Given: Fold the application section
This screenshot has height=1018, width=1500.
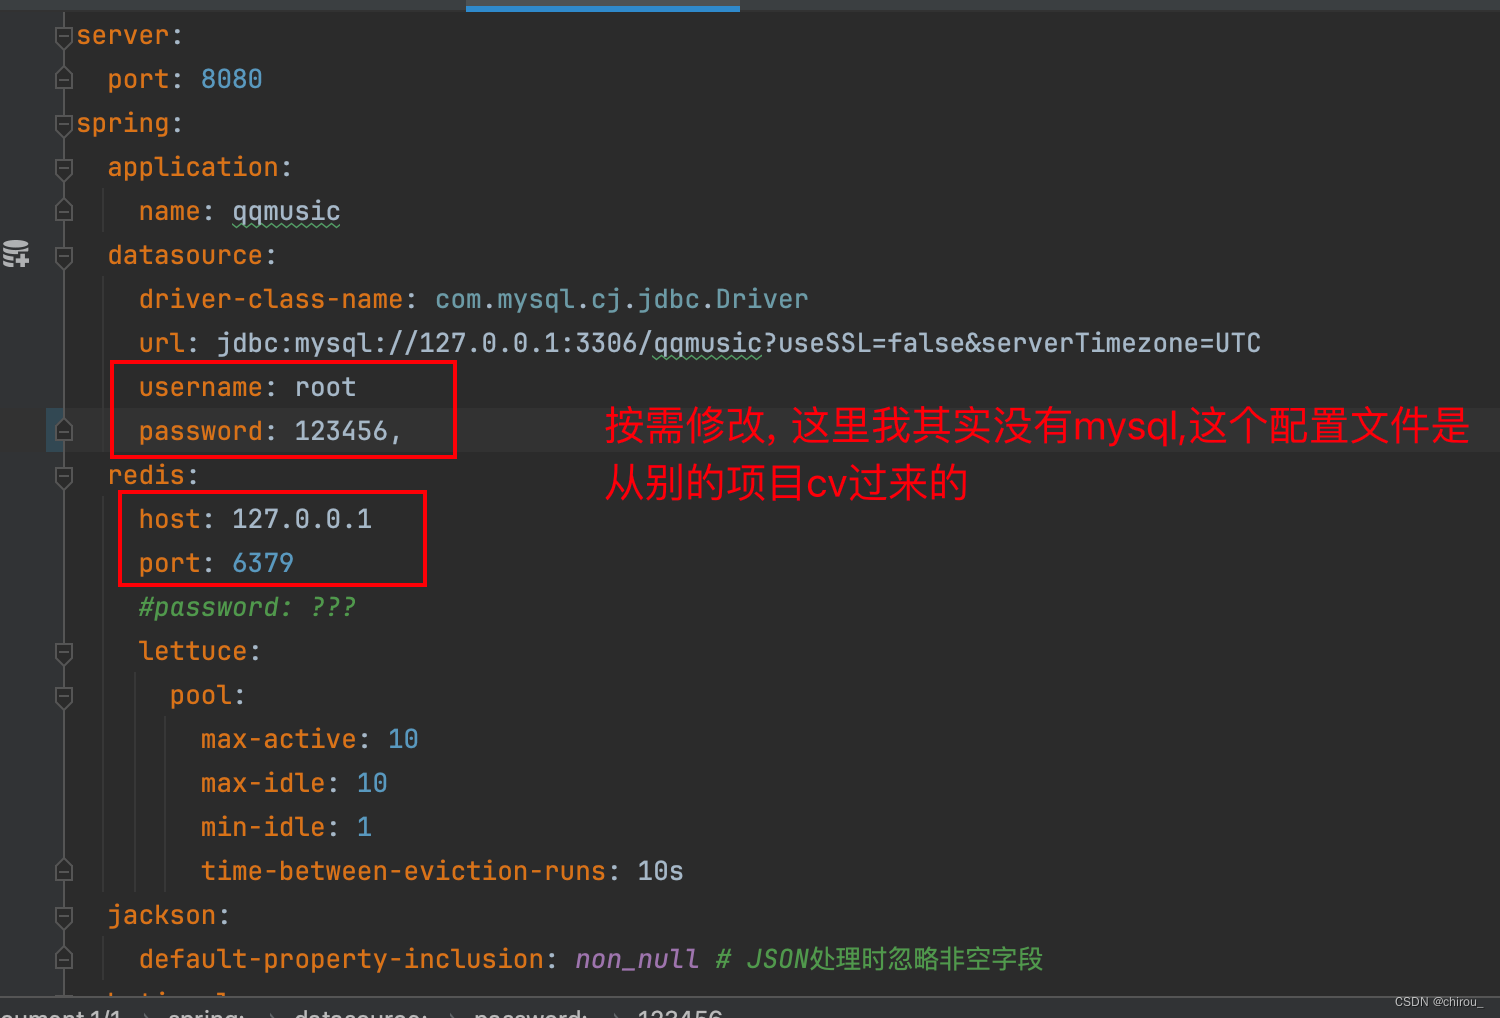Looking at the screenshot, I should pyautogui.click(x=64, y=168).
